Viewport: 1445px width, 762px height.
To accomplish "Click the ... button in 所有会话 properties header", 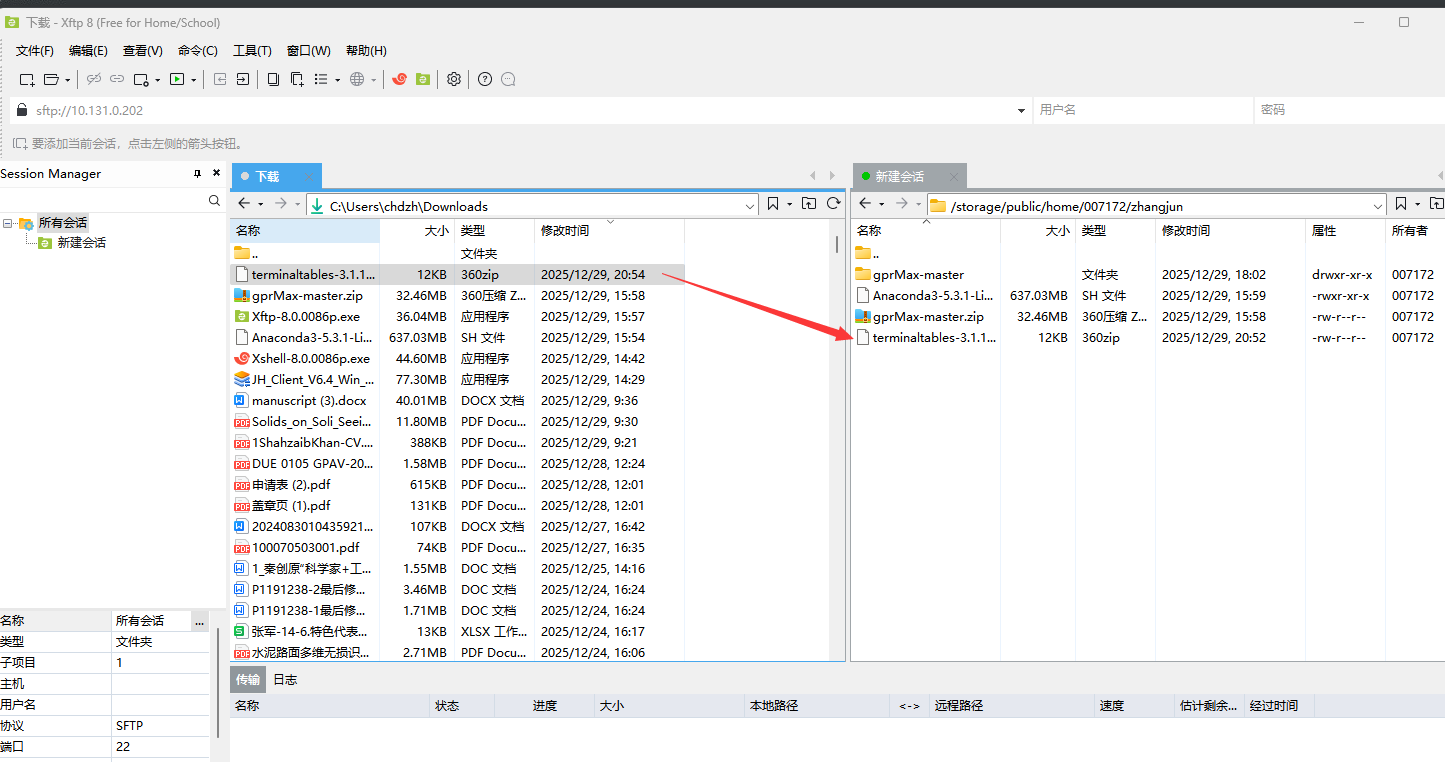I will coord(199,622).
